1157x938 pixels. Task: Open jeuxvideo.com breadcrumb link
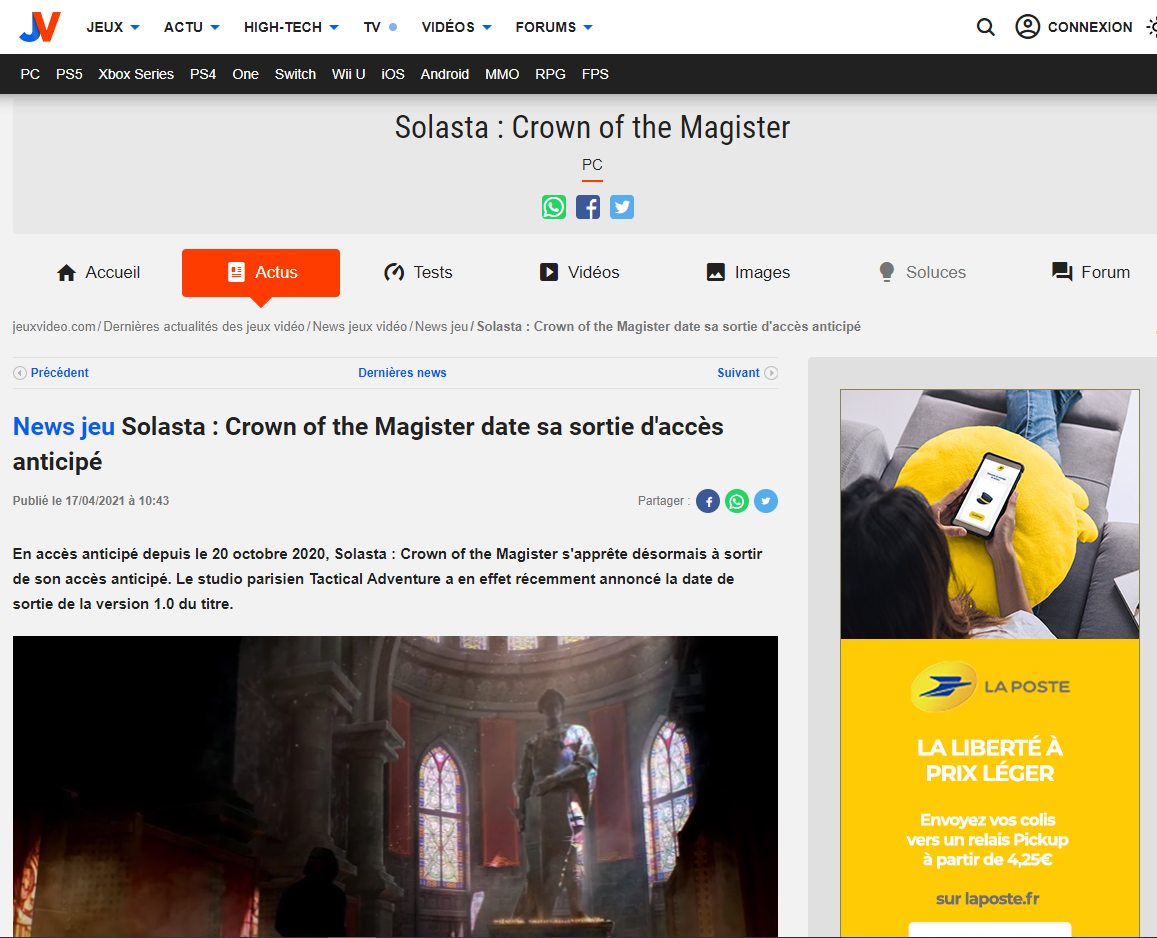(55, 326)
